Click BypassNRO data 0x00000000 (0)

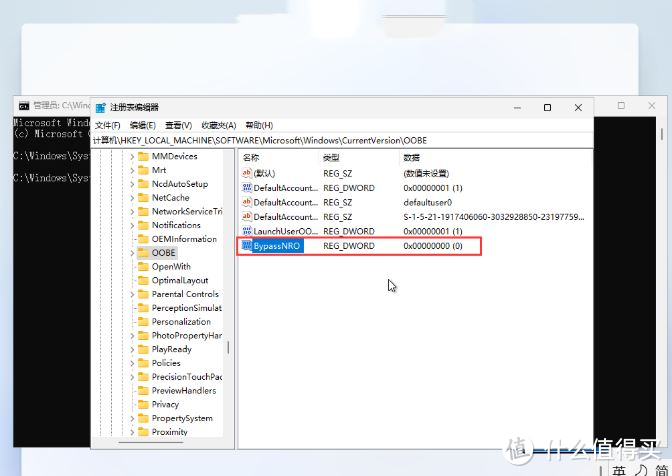click(433, 246)
